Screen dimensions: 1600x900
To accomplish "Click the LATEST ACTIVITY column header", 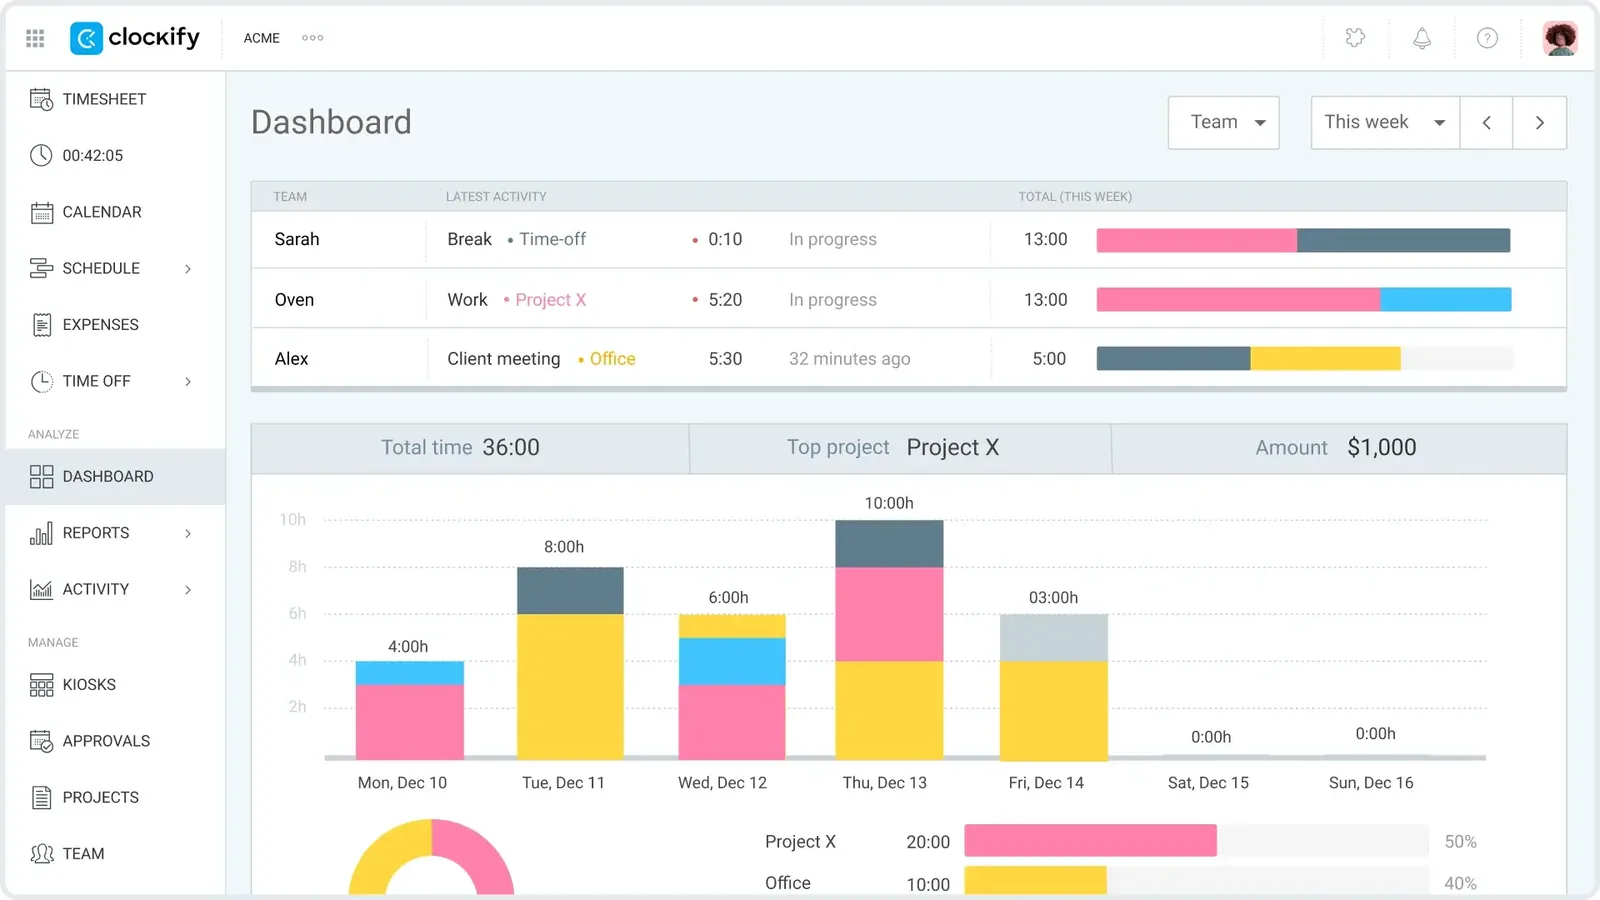I will point(496,197).
